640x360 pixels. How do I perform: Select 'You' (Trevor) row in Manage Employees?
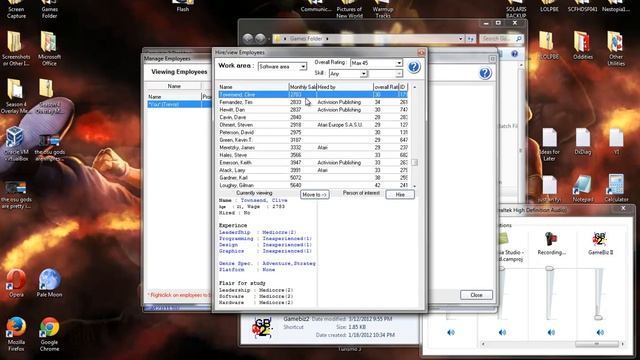point(179,104)
